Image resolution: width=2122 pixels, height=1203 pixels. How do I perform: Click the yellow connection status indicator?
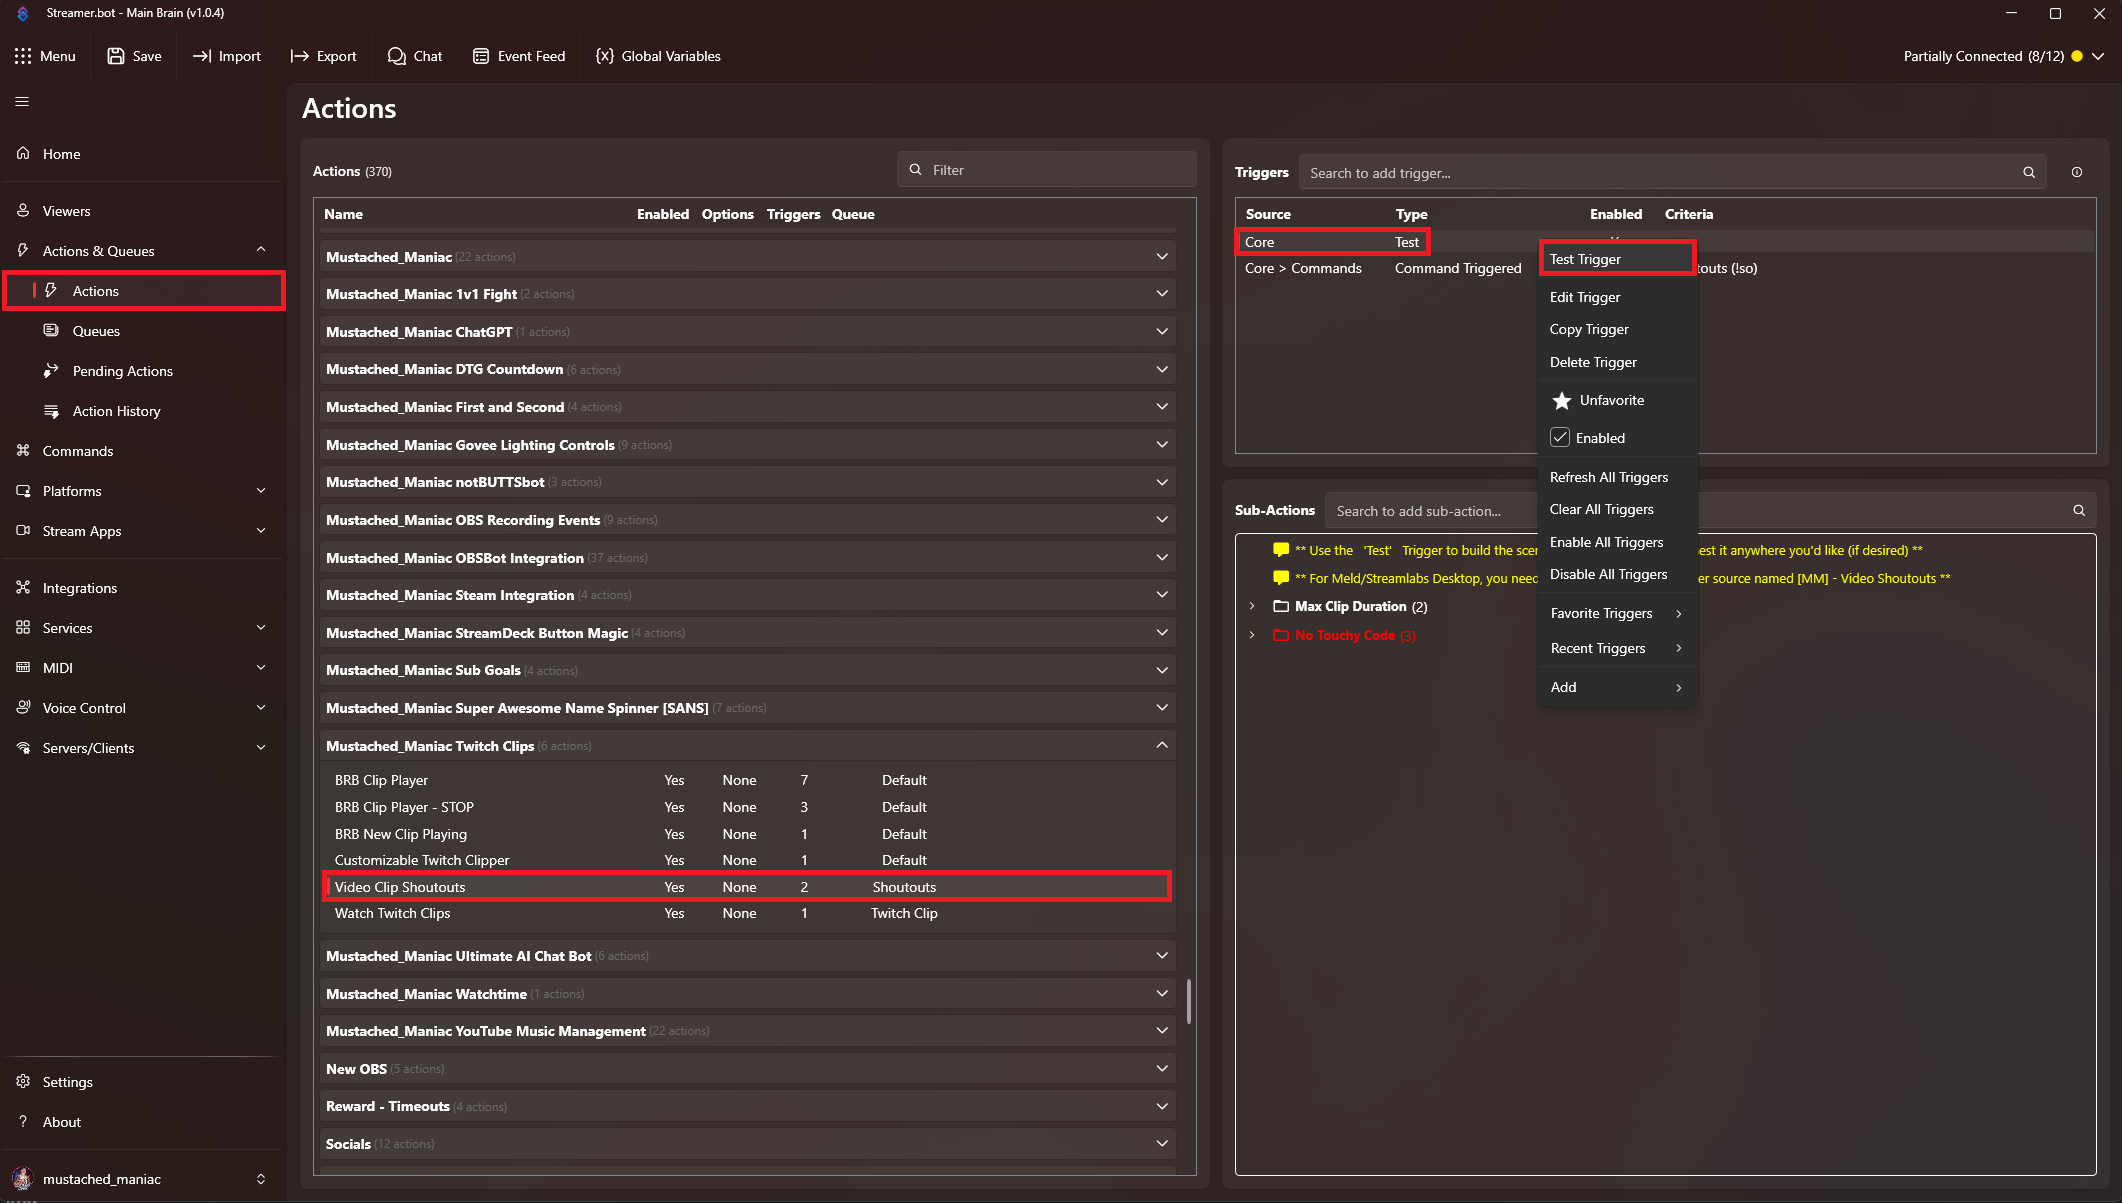tap(2076, 56)
